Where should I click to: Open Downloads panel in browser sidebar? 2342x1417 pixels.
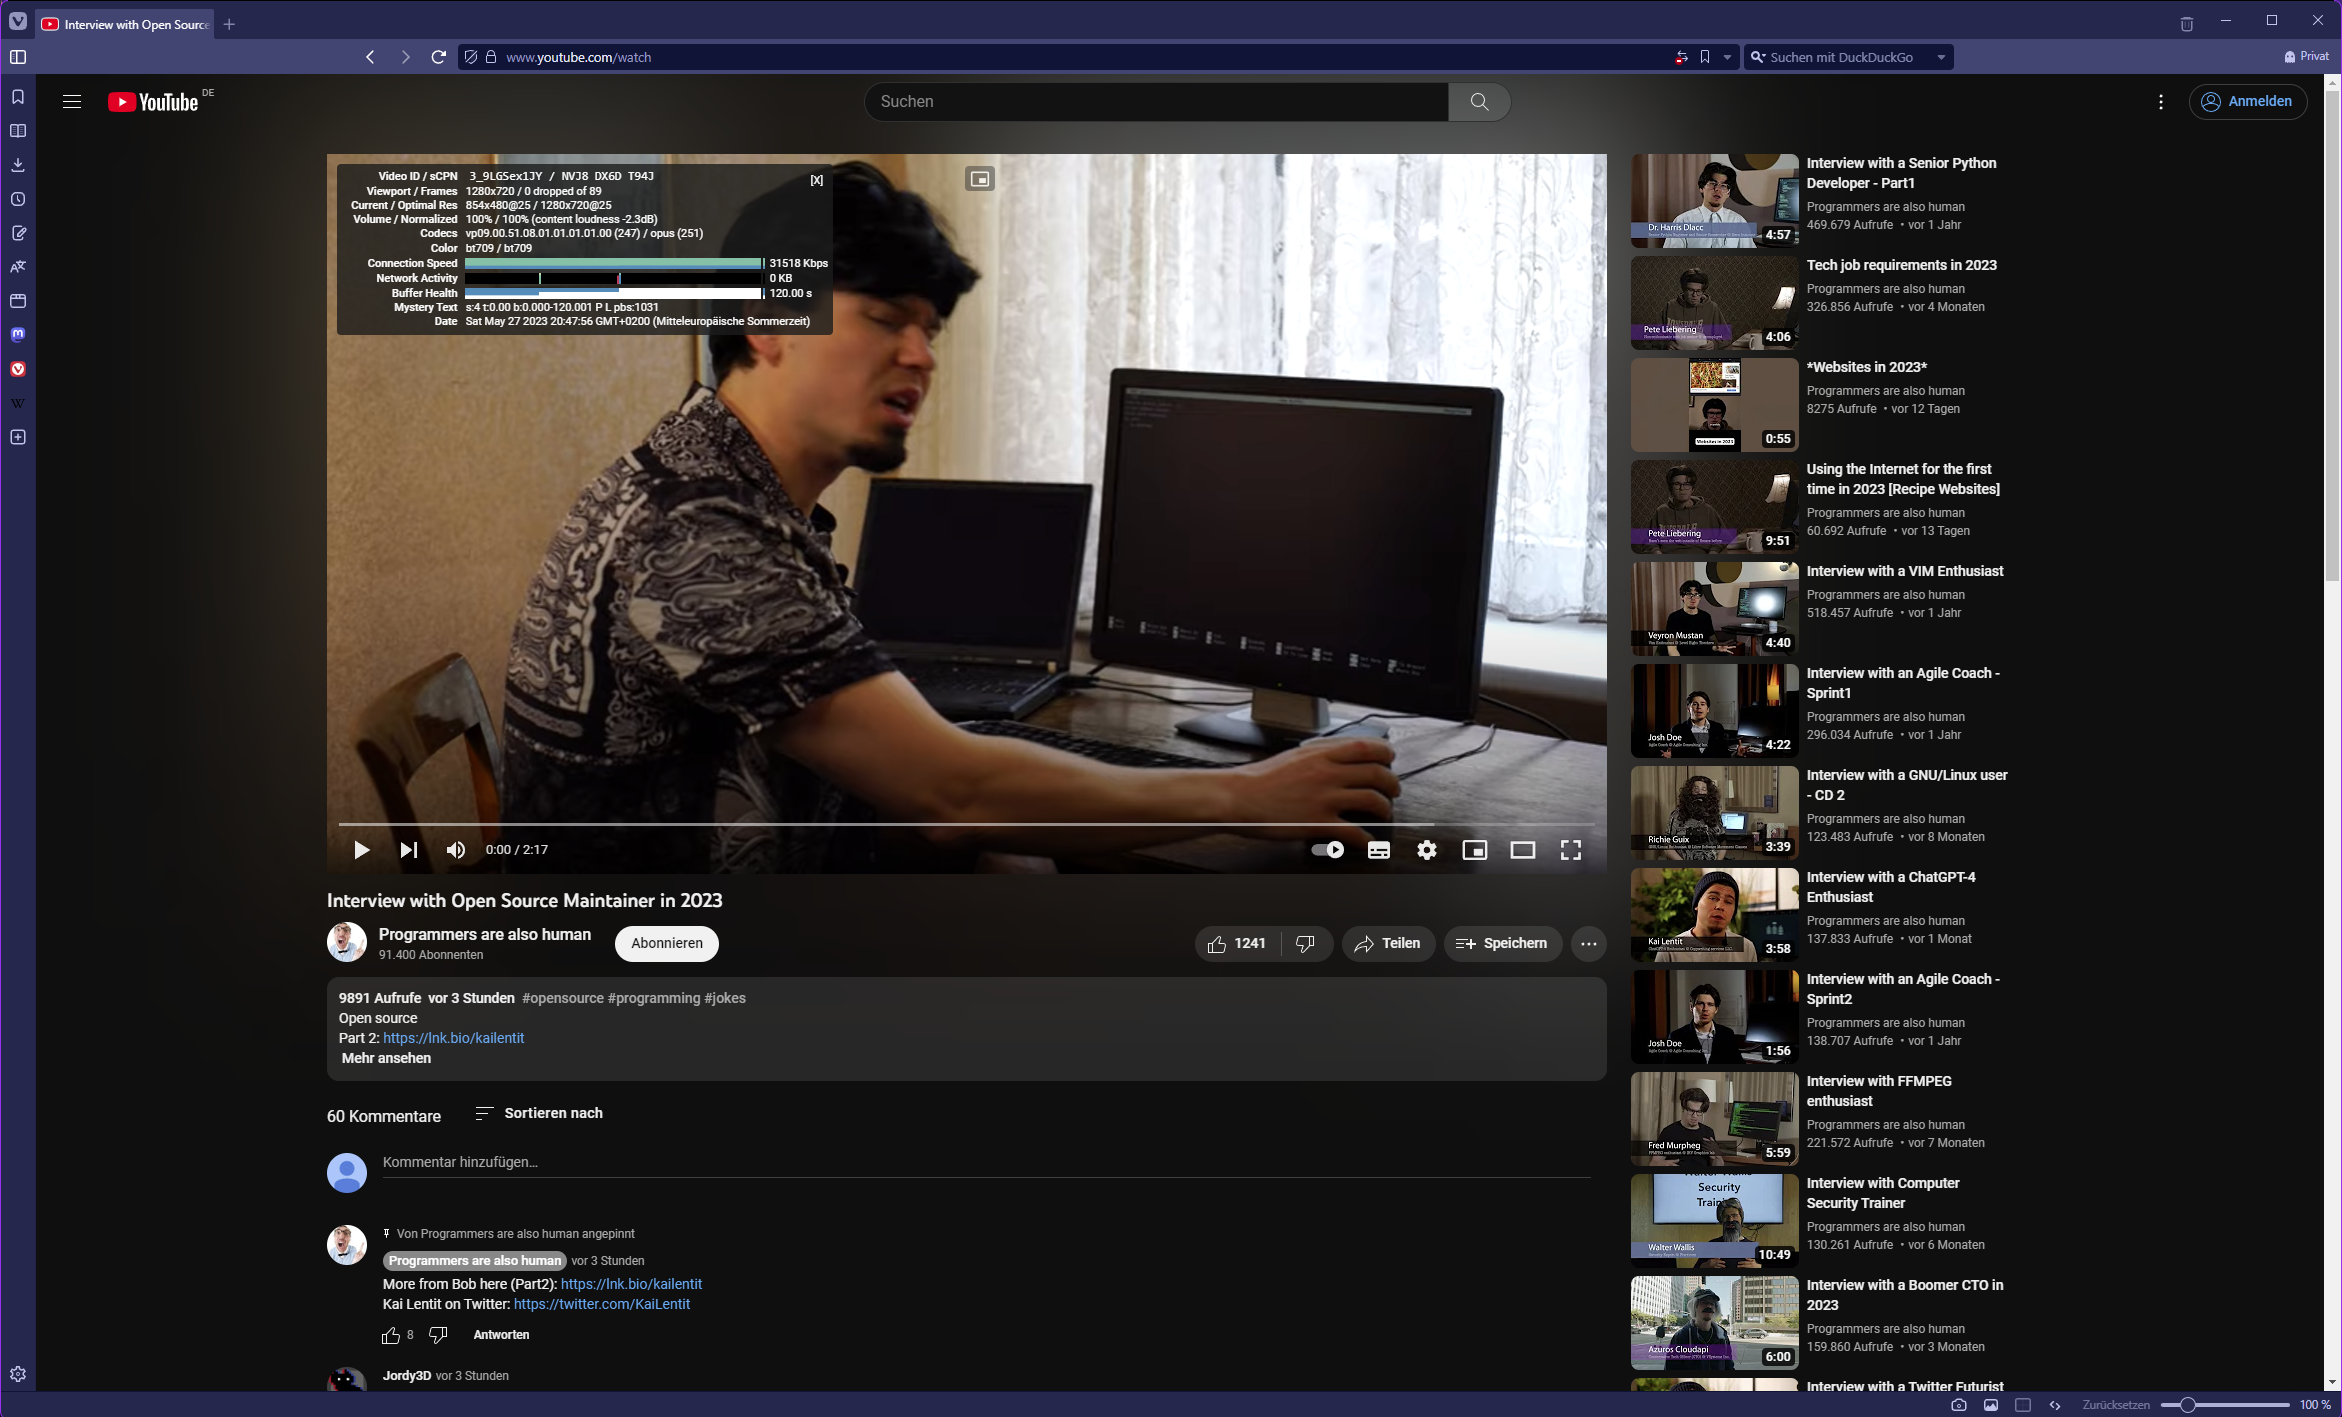(18, 165)
